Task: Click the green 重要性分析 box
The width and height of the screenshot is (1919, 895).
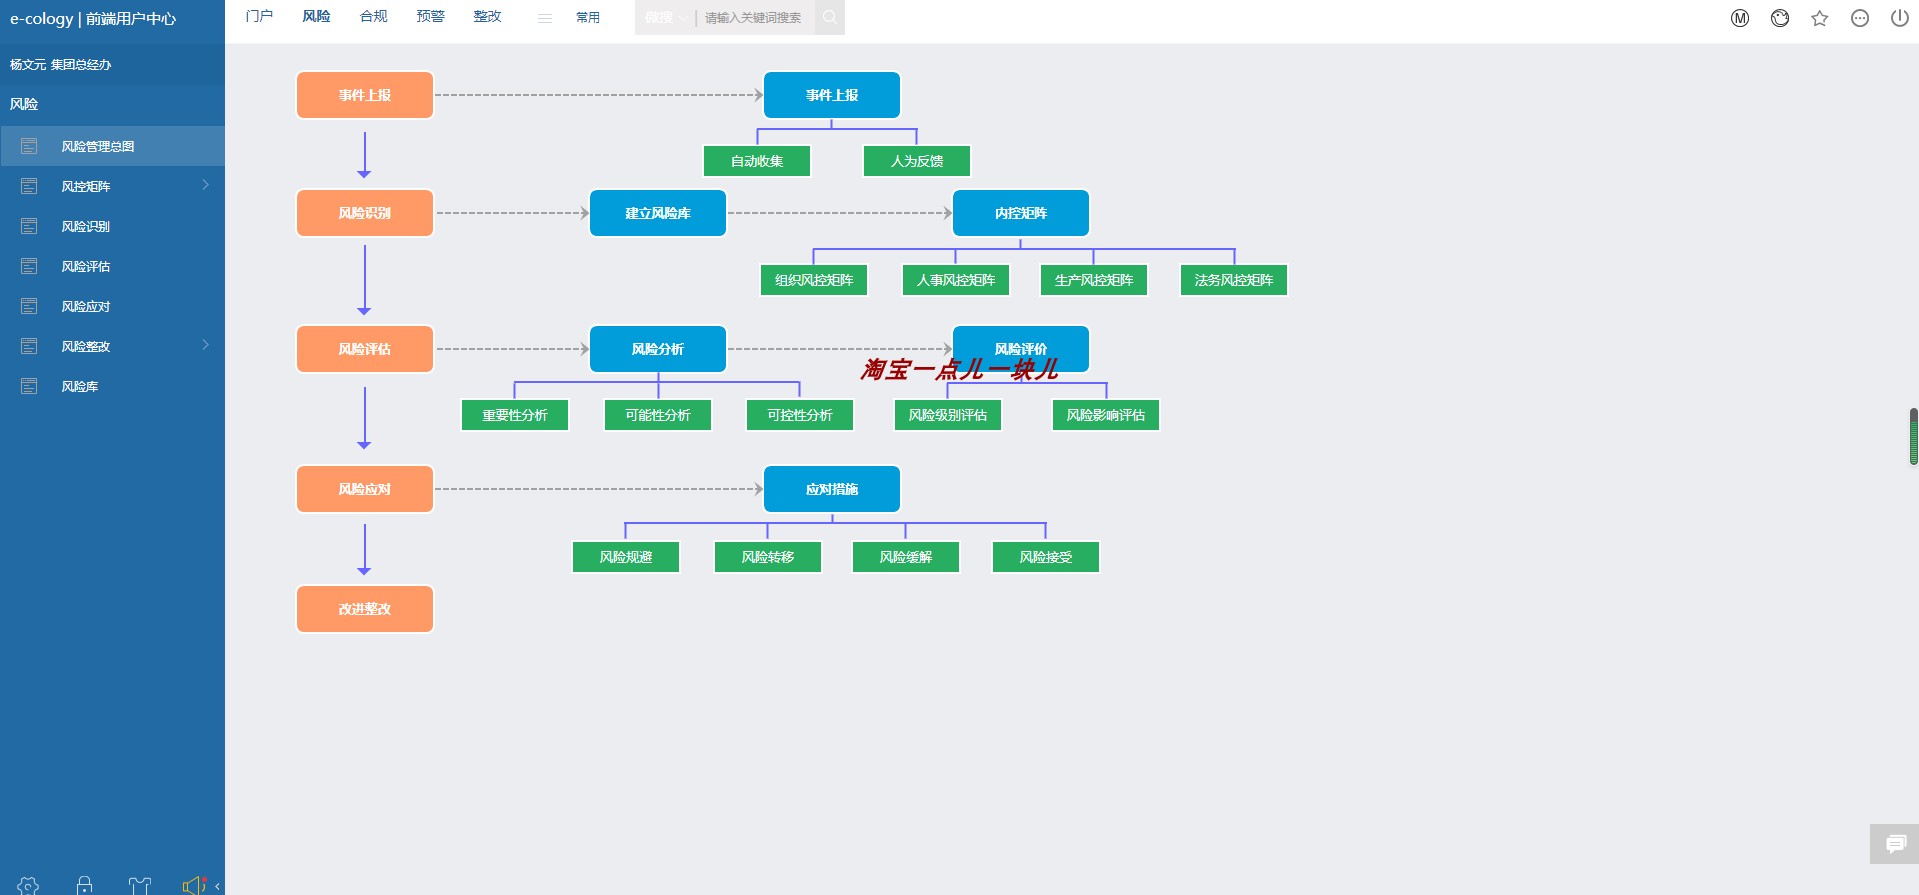Action: click(515, 415)
